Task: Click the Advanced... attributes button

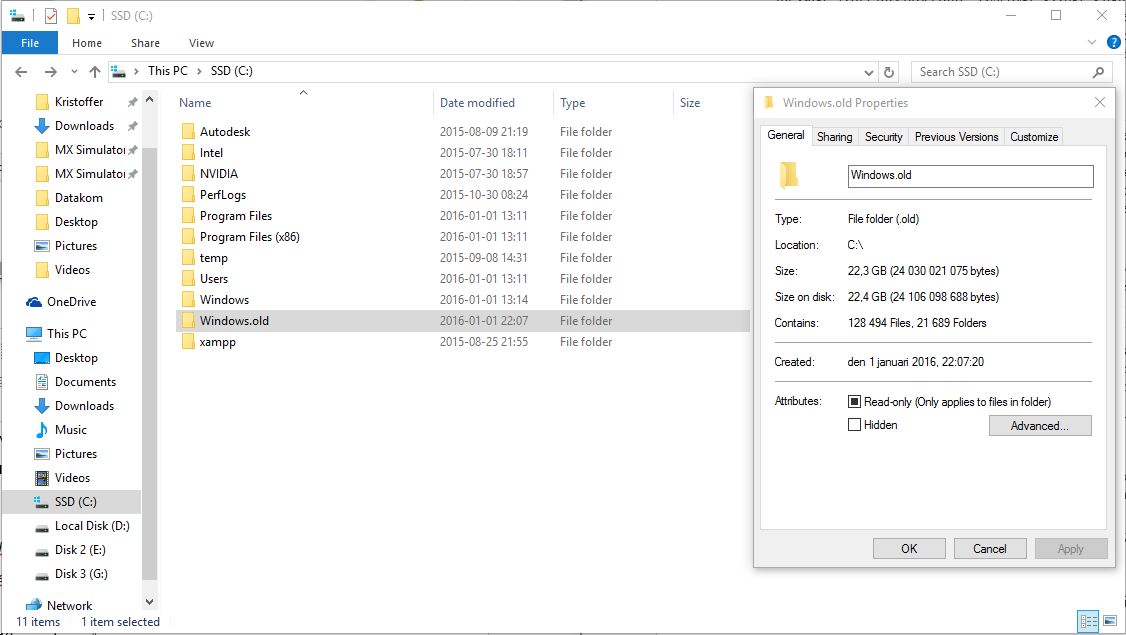Action: click(x=1040, y=425)
